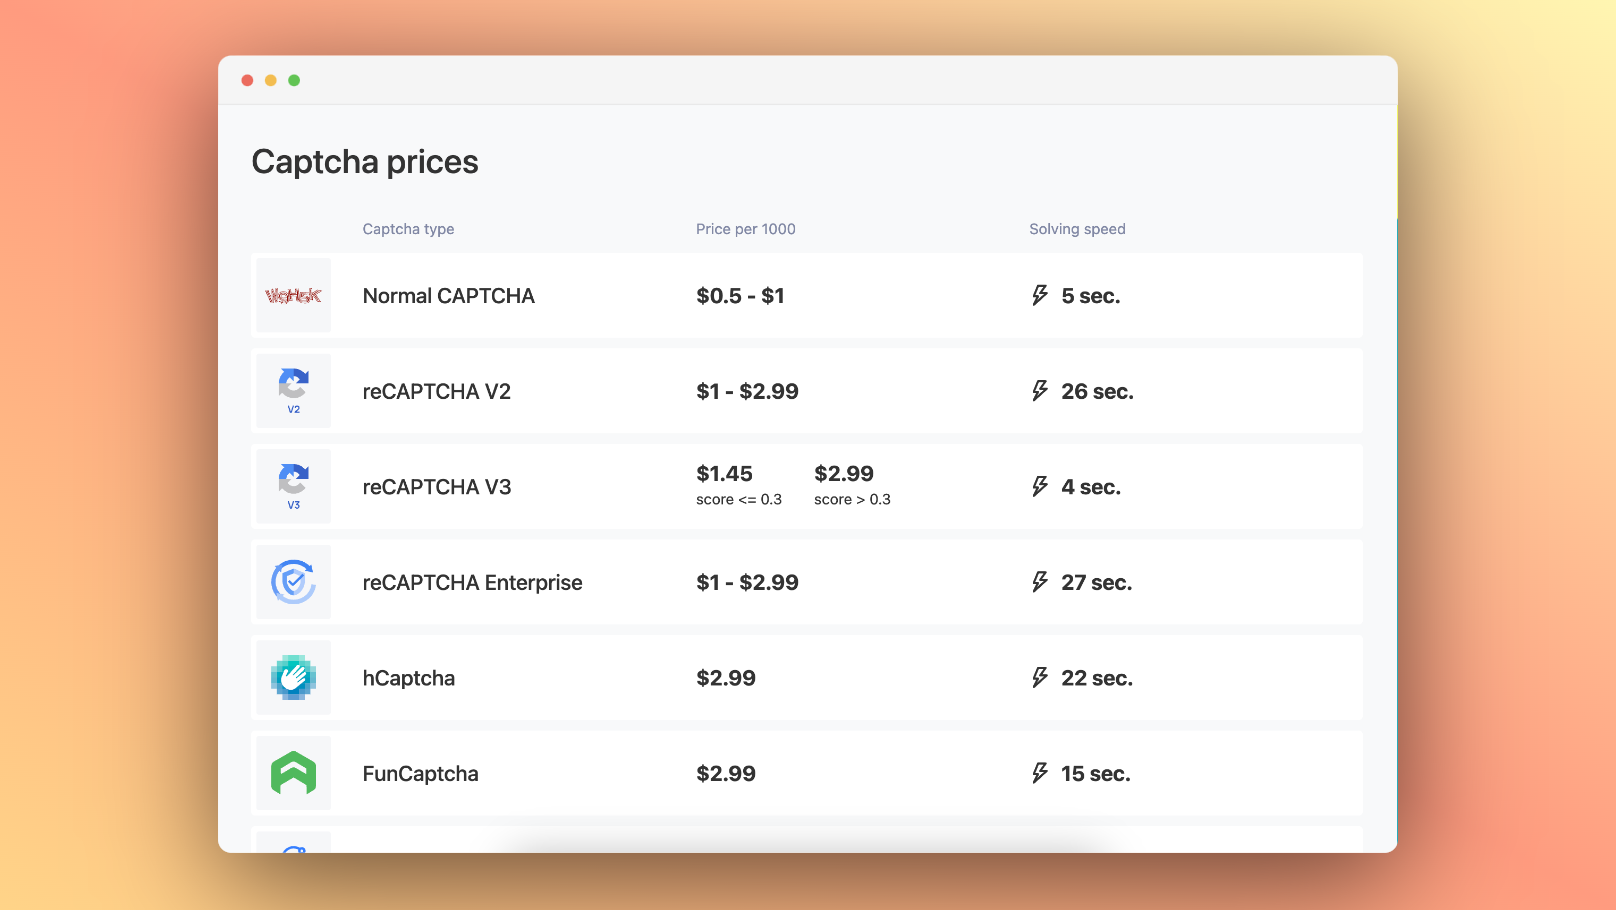Open the FunCaptcha entry
Screen dimensions: 1616x910
click(420, 774)
